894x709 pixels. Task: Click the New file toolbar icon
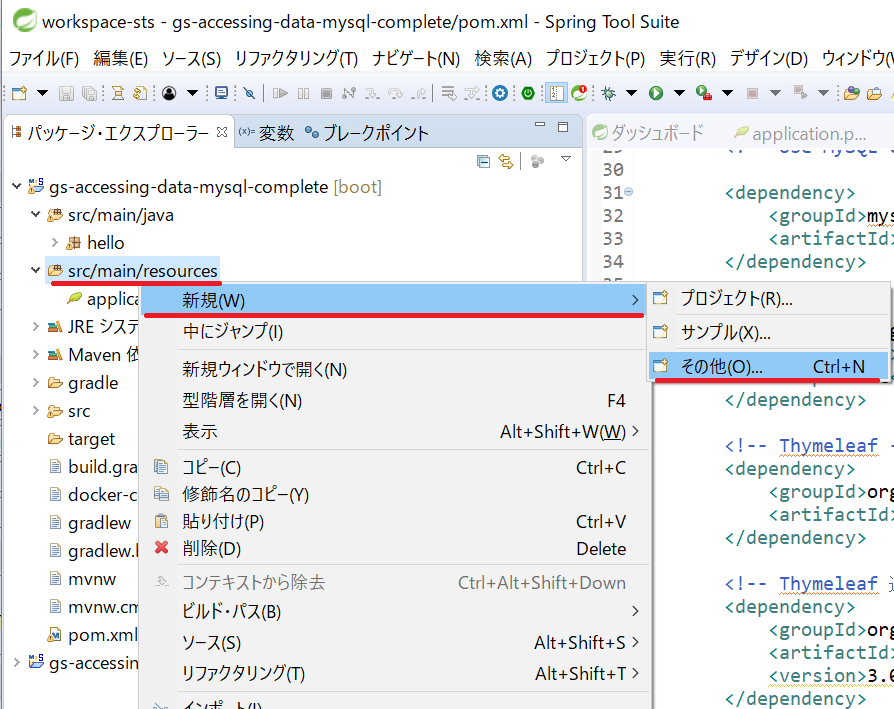(19, 93)
